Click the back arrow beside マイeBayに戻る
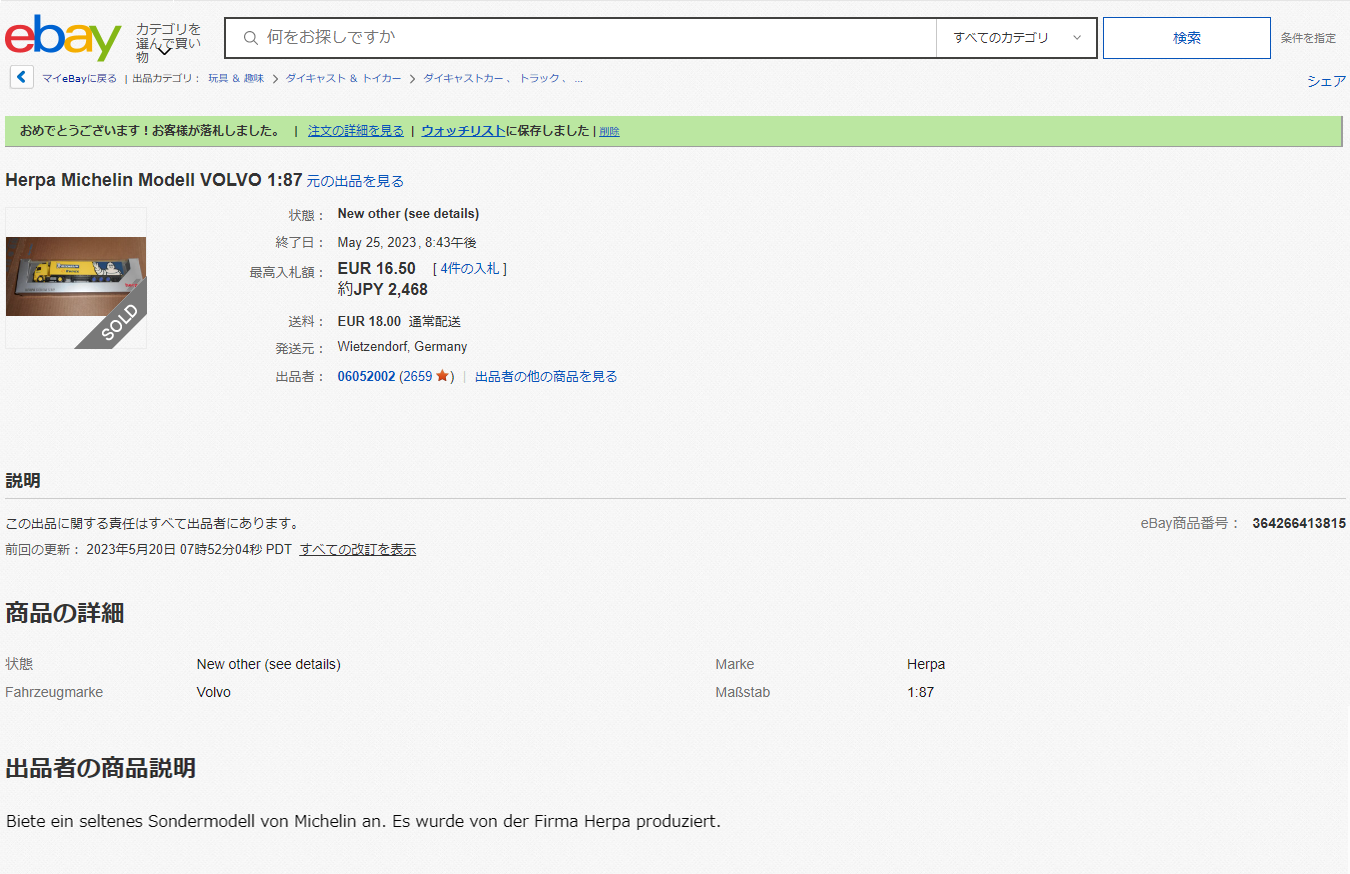Image resolution: width=1350 pixels, height=874 pixels. click(x=21, y=77)
